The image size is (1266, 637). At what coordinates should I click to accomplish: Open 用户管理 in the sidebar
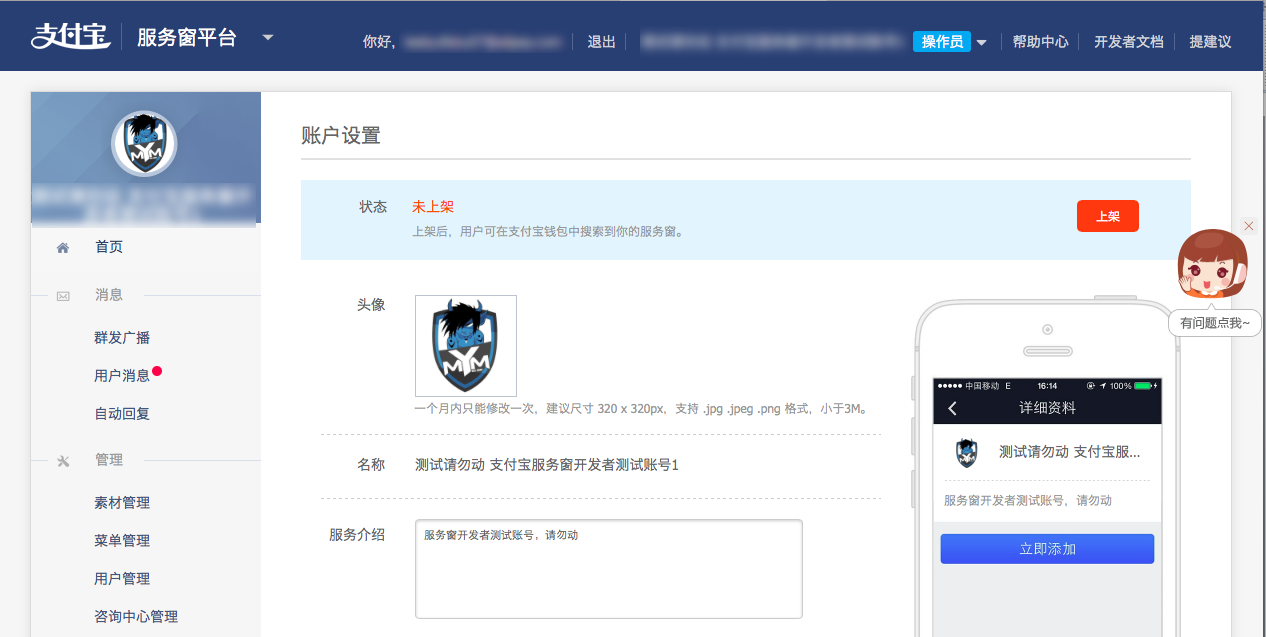pyautogui.click(x=122, y=579)
